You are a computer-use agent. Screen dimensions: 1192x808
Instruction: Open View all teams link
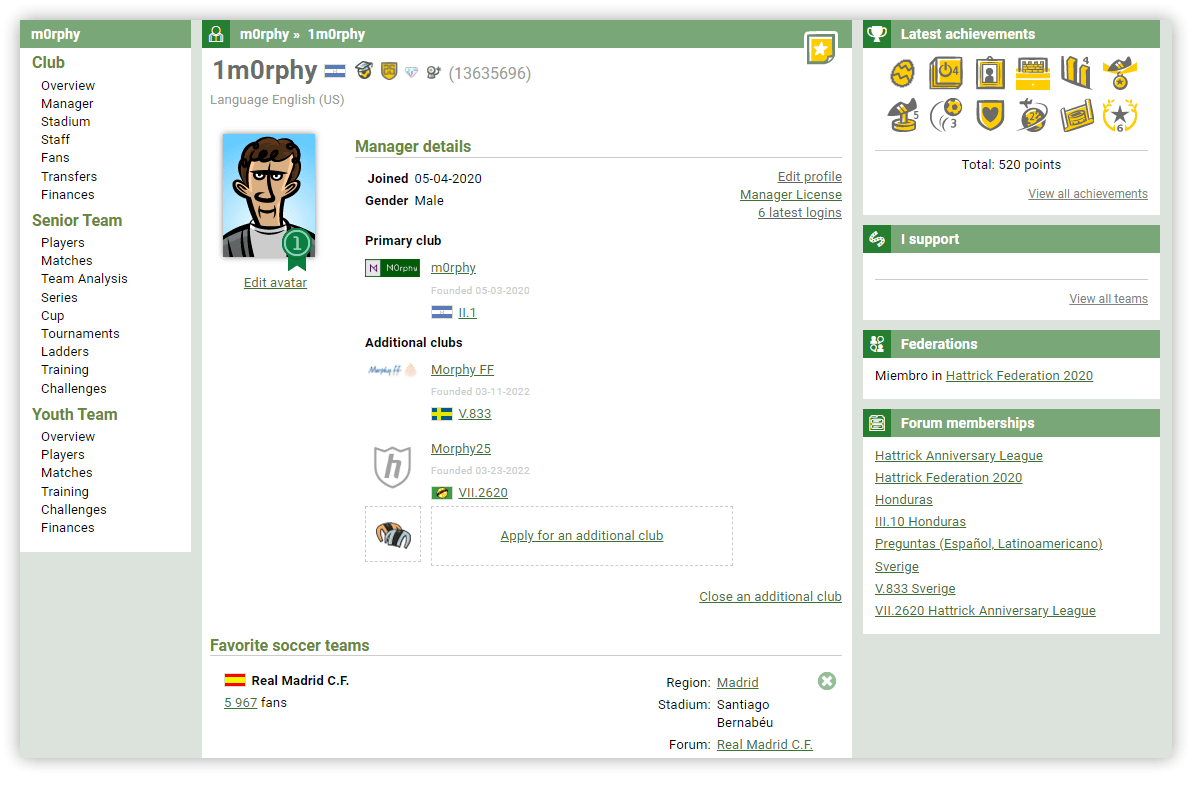tap(1108, 299)
